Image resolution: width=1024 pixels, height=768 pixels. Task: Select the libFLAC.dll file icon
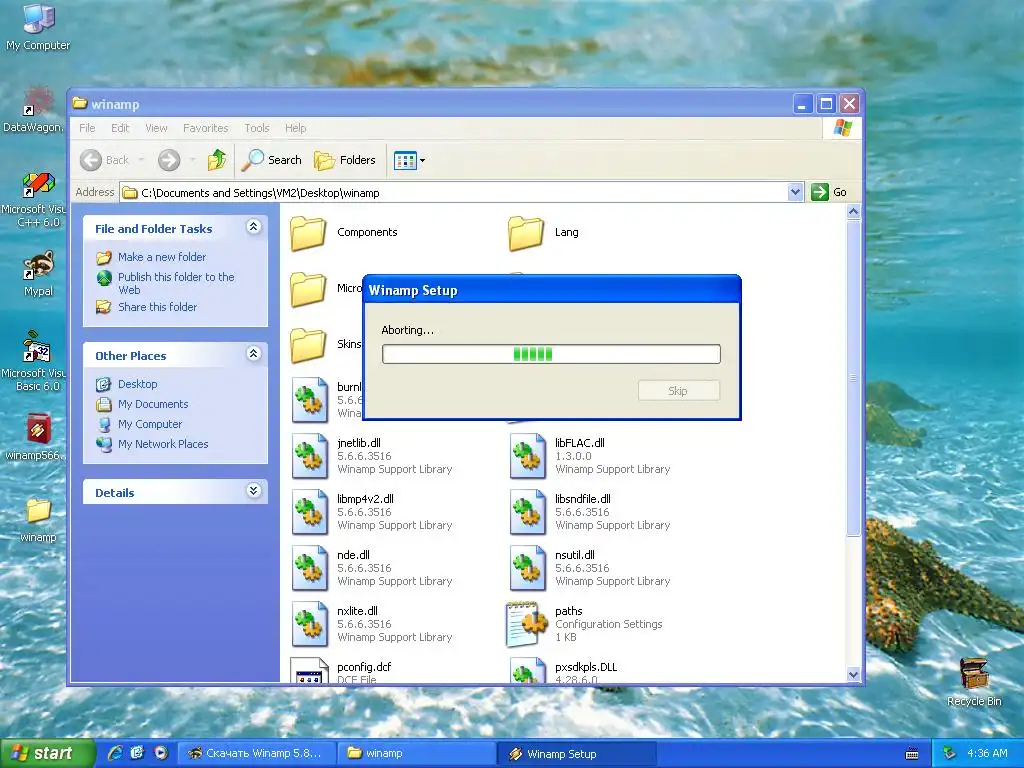click(x=527, y=456)
